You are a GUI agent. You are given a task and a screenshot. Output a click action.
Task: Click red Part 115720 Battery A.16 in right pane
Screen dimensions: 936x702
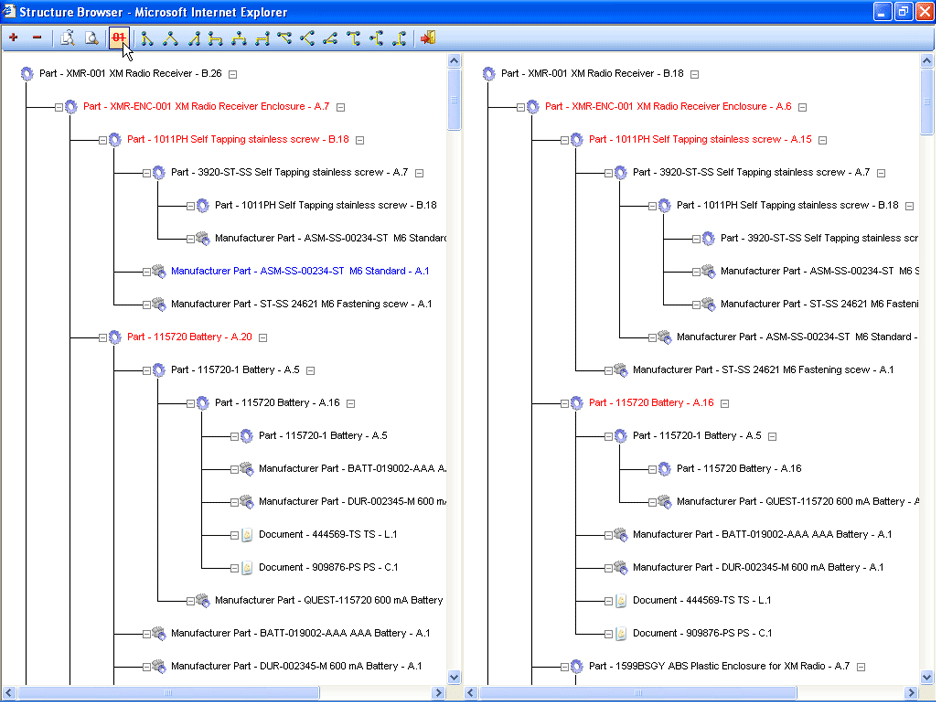(x=651, y=403)
